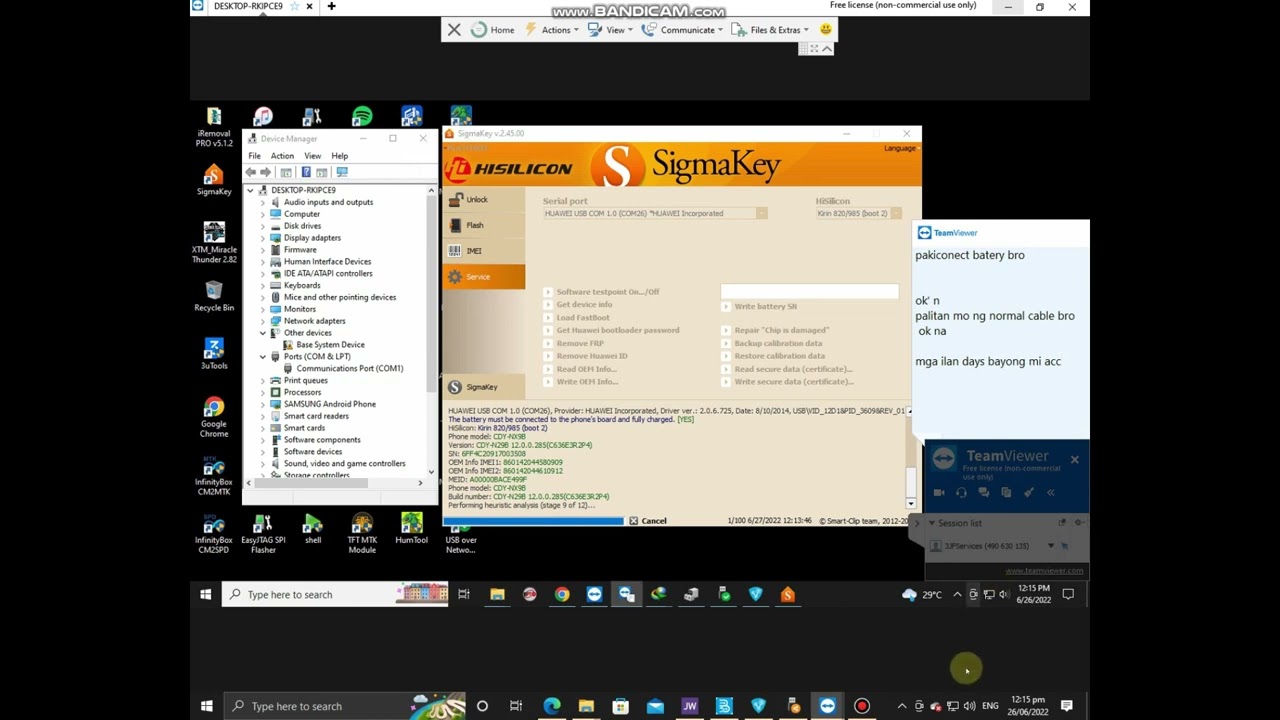Open the InfinityBox CM2MTK desktop icon

pyautogui.click(x=214, y=476)
